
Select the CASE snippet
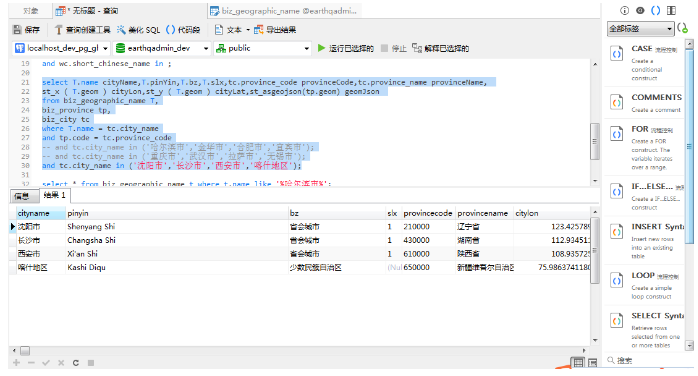[645, 63]
